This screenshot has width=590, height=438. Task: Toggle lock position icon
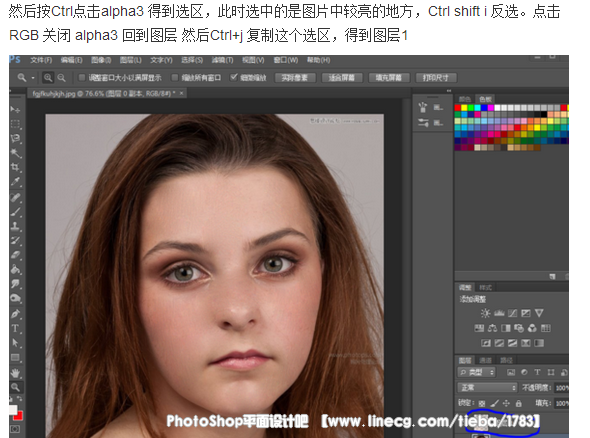[x=506, y=403]
